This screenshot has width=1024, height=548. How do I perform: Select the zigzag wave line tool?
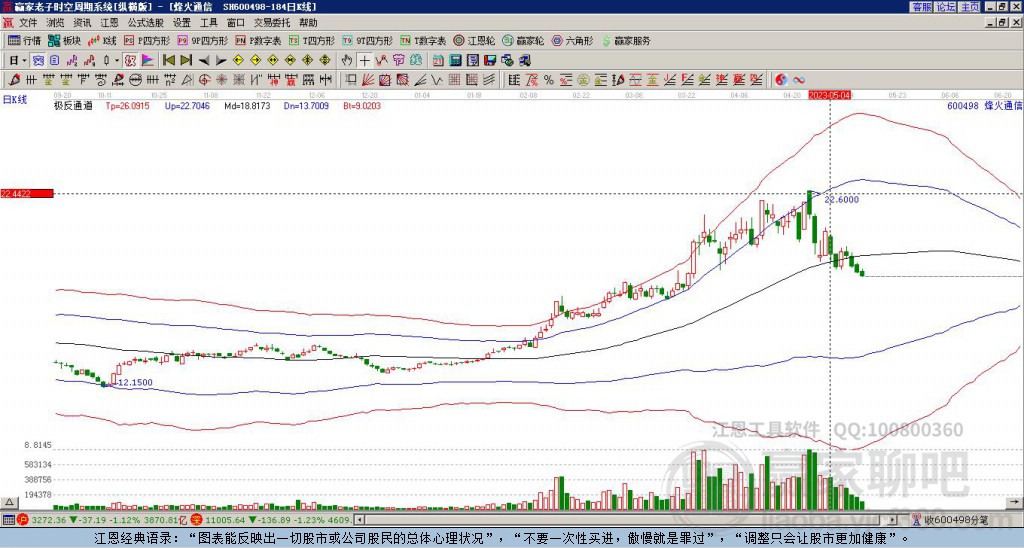pyautogui.click(x=438, y=80)
